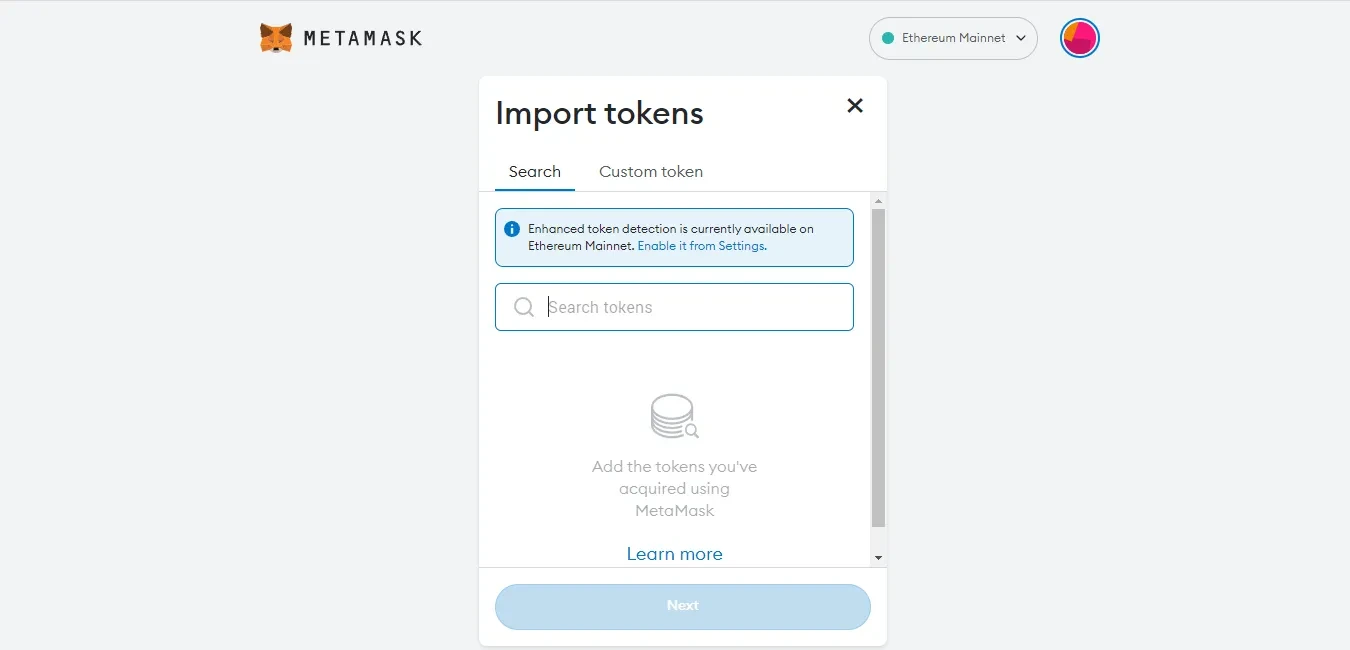Click the Import tokens heading
The image size is (1350, 650).
[x=600, y=114]
